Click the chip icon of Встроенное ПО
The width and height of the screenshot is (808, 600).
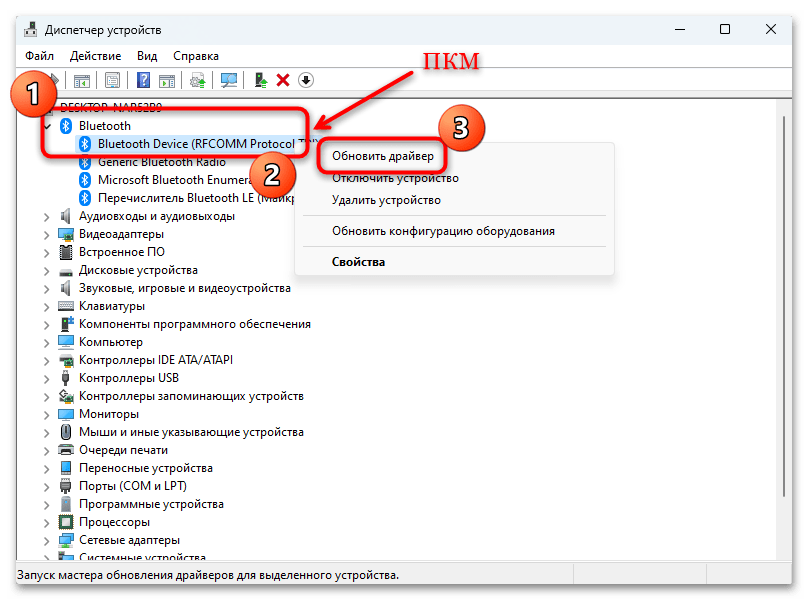coord(66,252)
